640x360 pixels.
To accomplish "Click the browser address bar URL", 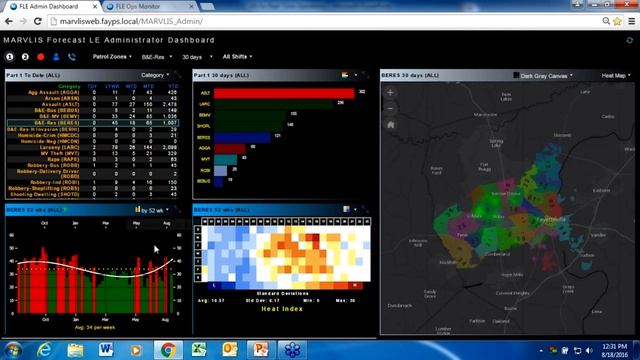I will click(131, 21).
